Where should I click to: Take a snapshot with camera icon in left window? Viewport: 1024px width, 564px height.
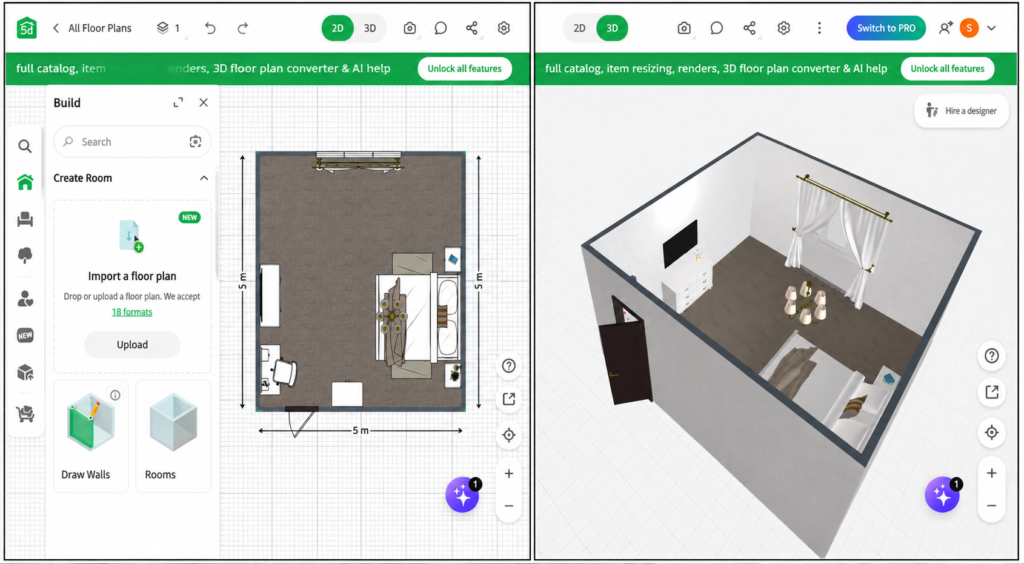pyautogui.click(x=409, y=28)
